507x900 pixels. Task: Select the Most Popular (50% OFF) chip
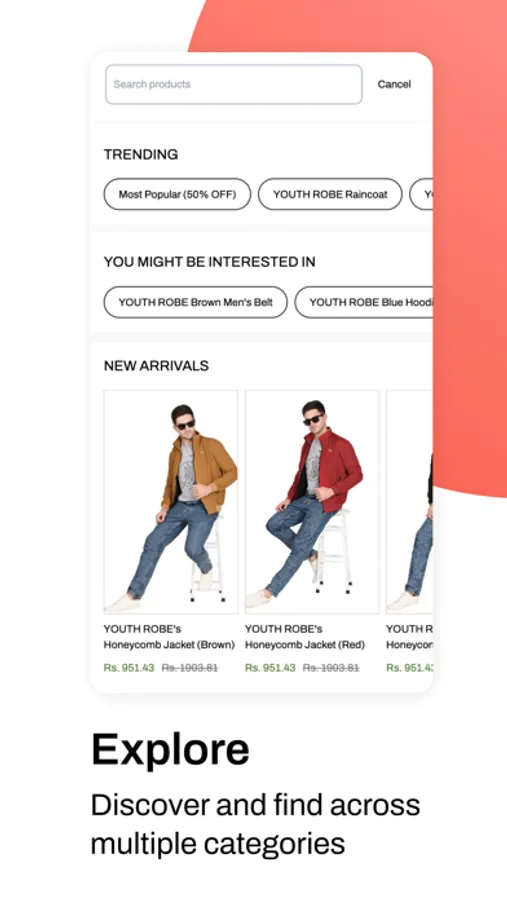(177, 194)
